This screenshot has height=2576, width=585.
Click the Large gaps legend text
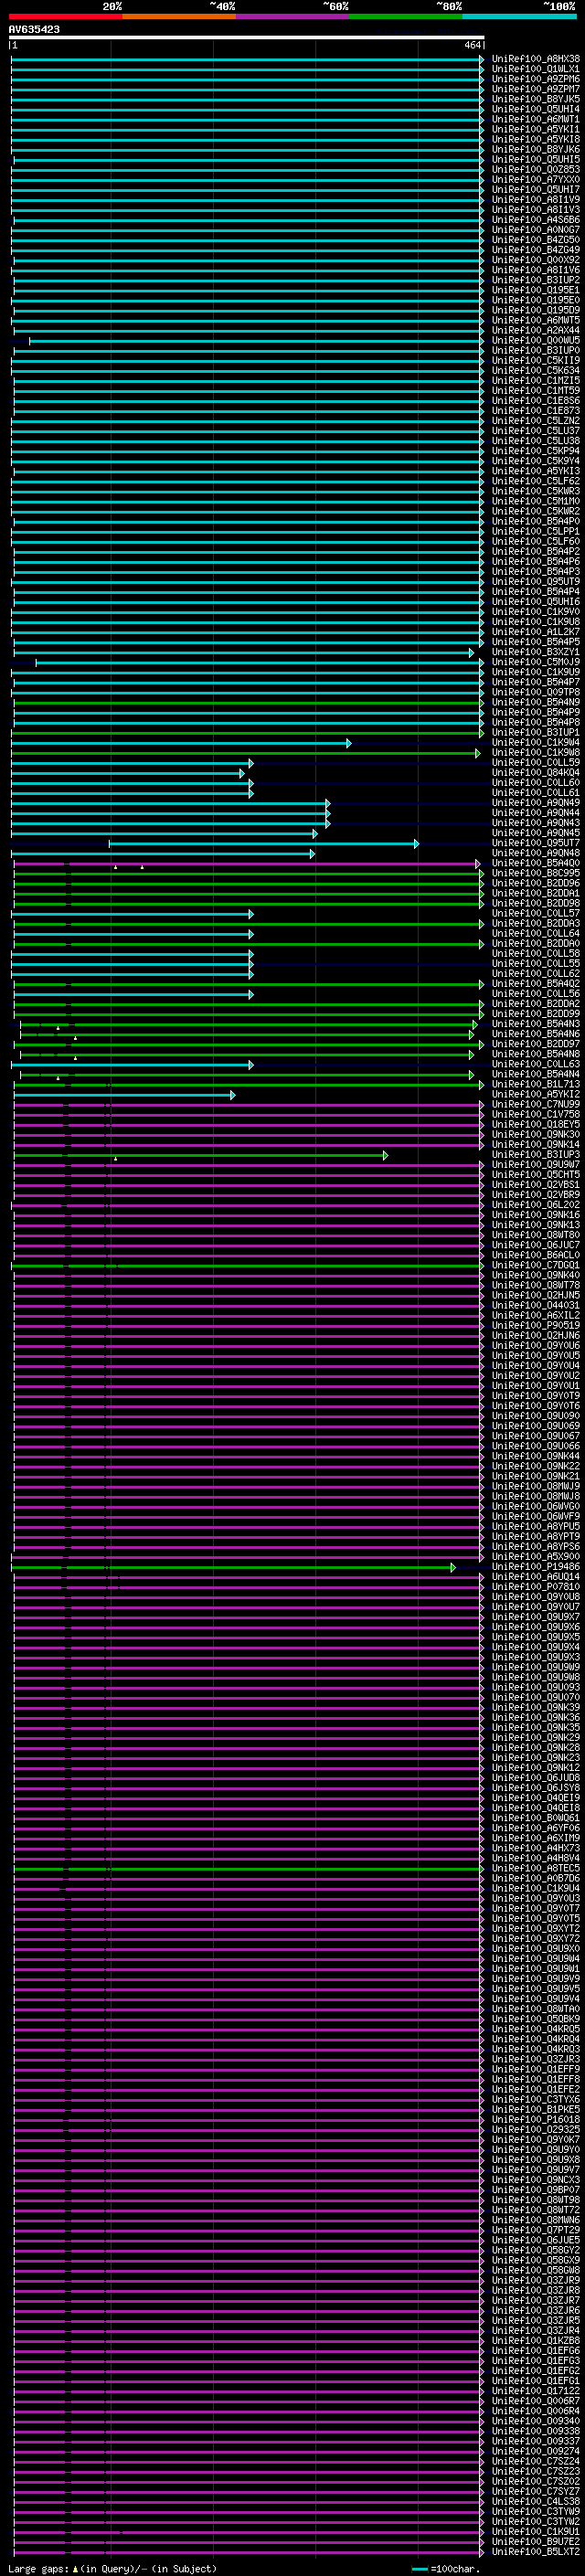click(113, 2569)
